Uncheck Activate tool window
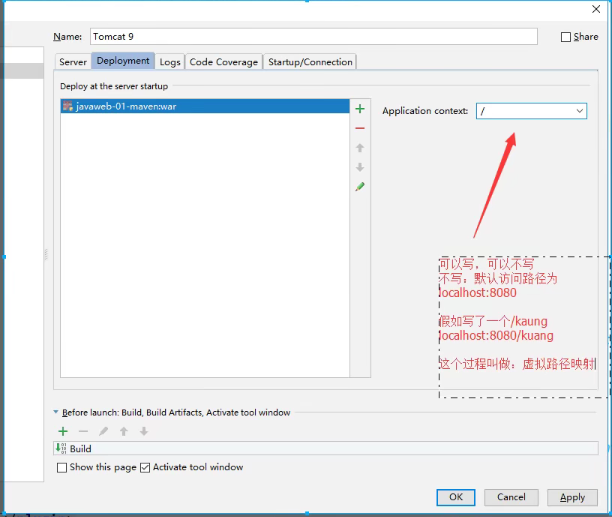The image size is (612, 517). click(x=145, y=467)
